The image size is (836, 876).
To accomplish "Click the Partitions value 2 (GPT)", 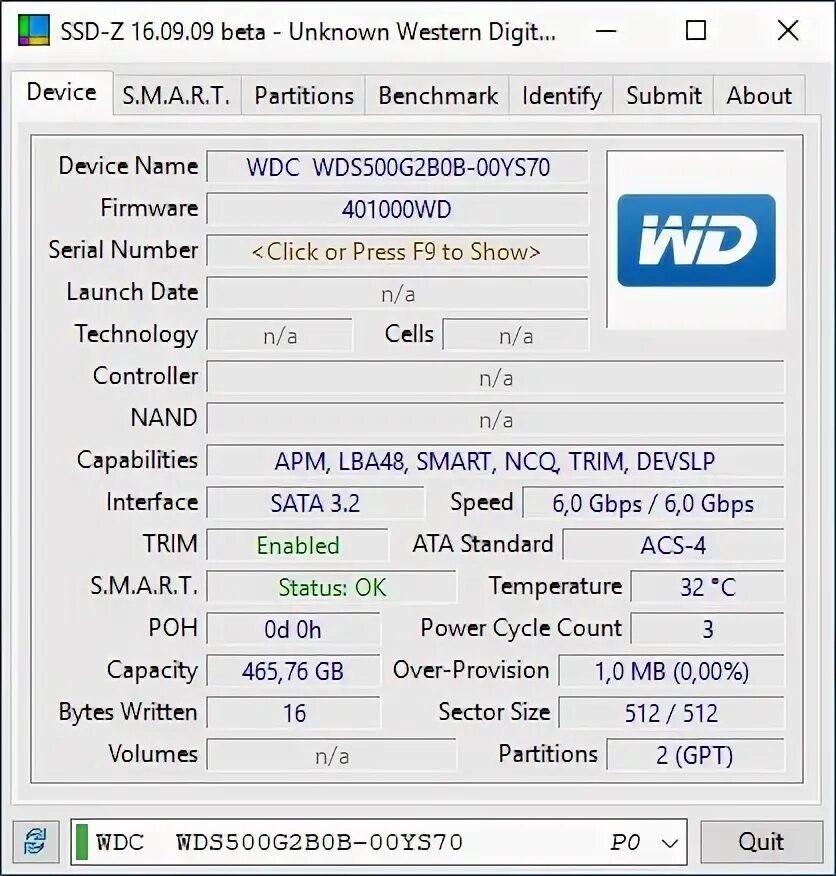I will click(695, 755).
